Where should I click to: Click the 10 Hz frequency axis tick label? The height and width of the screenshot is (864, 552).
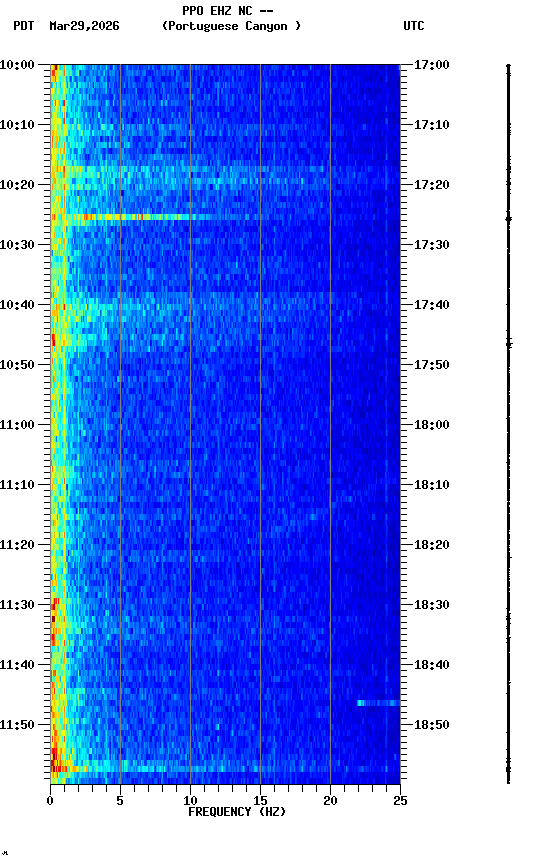pos(190,801)
